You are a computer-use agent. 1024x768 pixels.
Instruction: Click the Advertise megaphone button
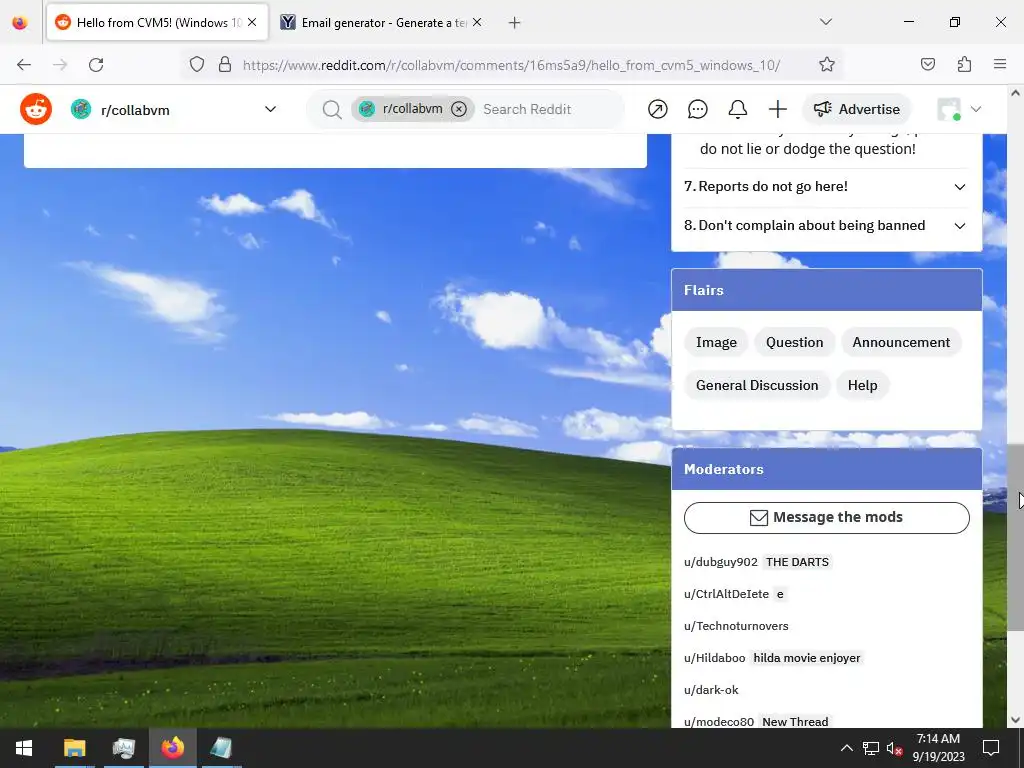[857, 109]
